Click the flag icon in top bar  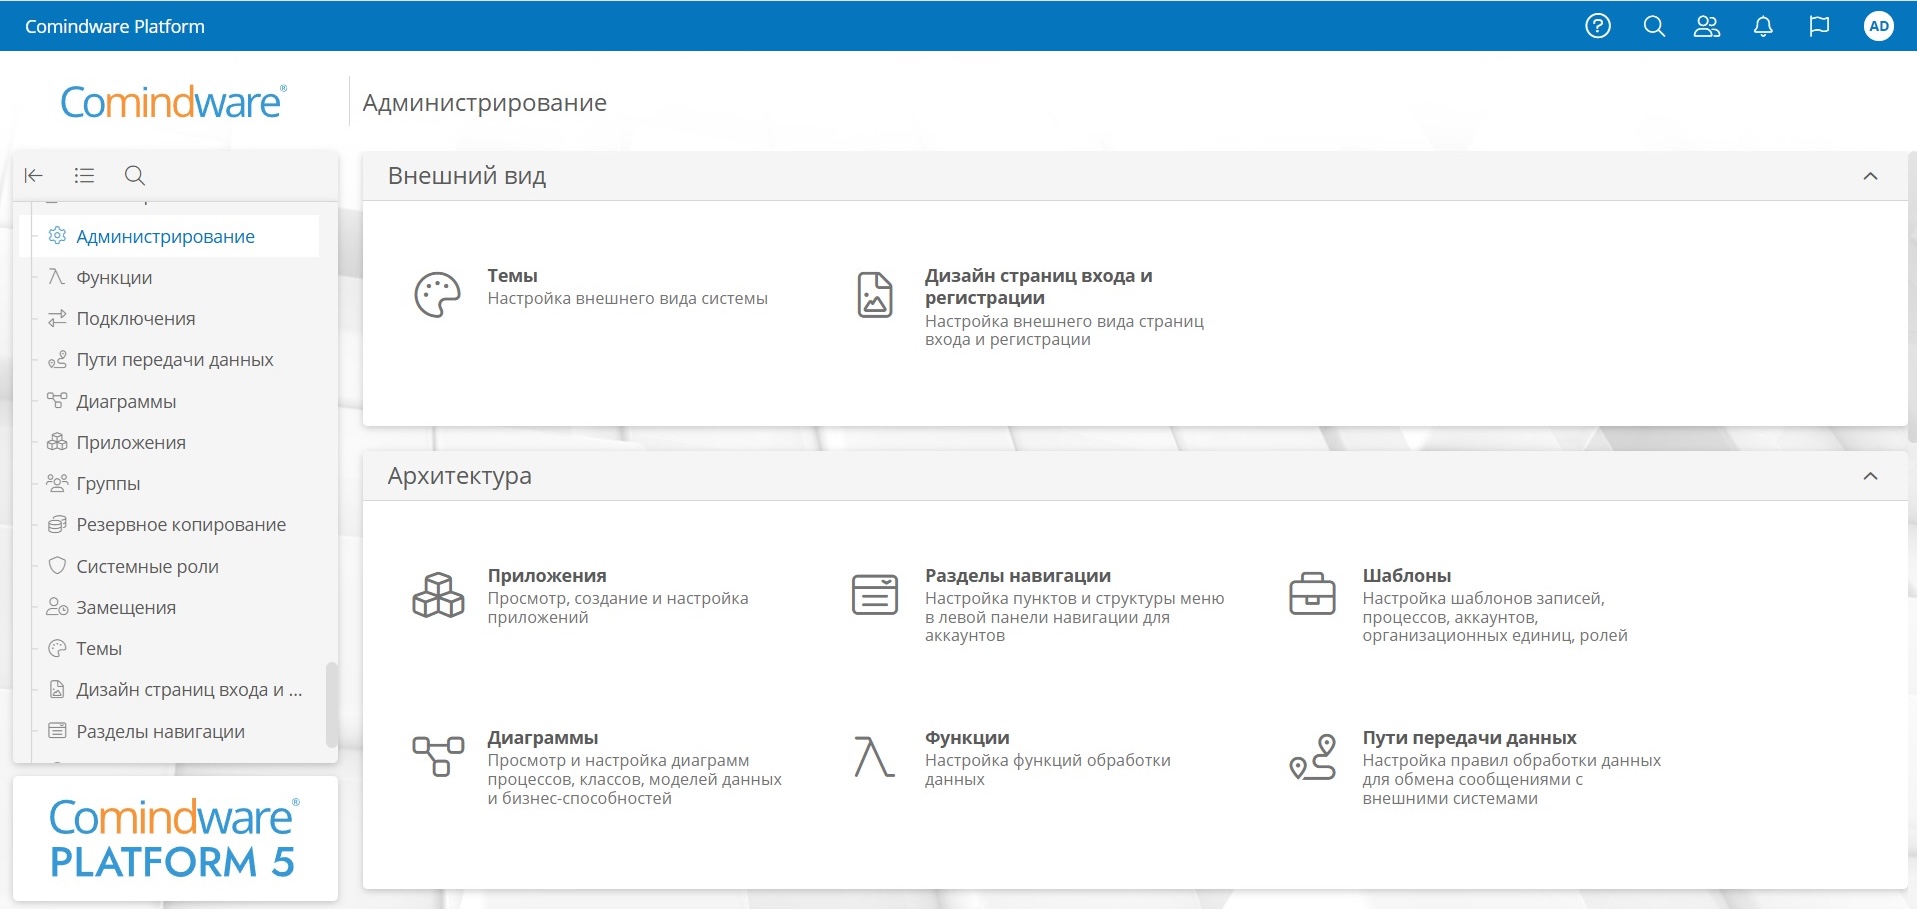(x=1819, y=26)
